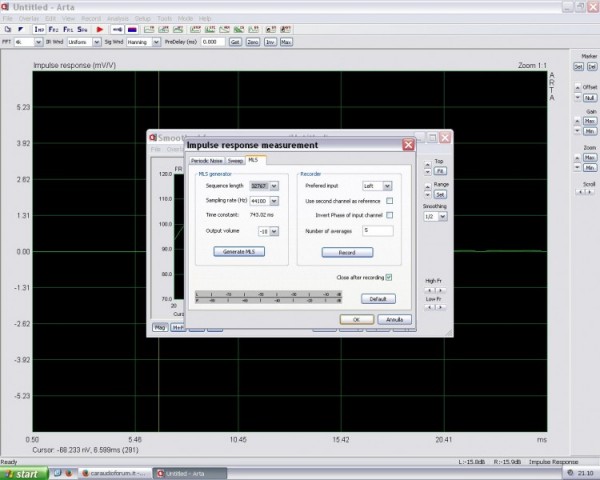Open the Record menu

coord(91,18)
